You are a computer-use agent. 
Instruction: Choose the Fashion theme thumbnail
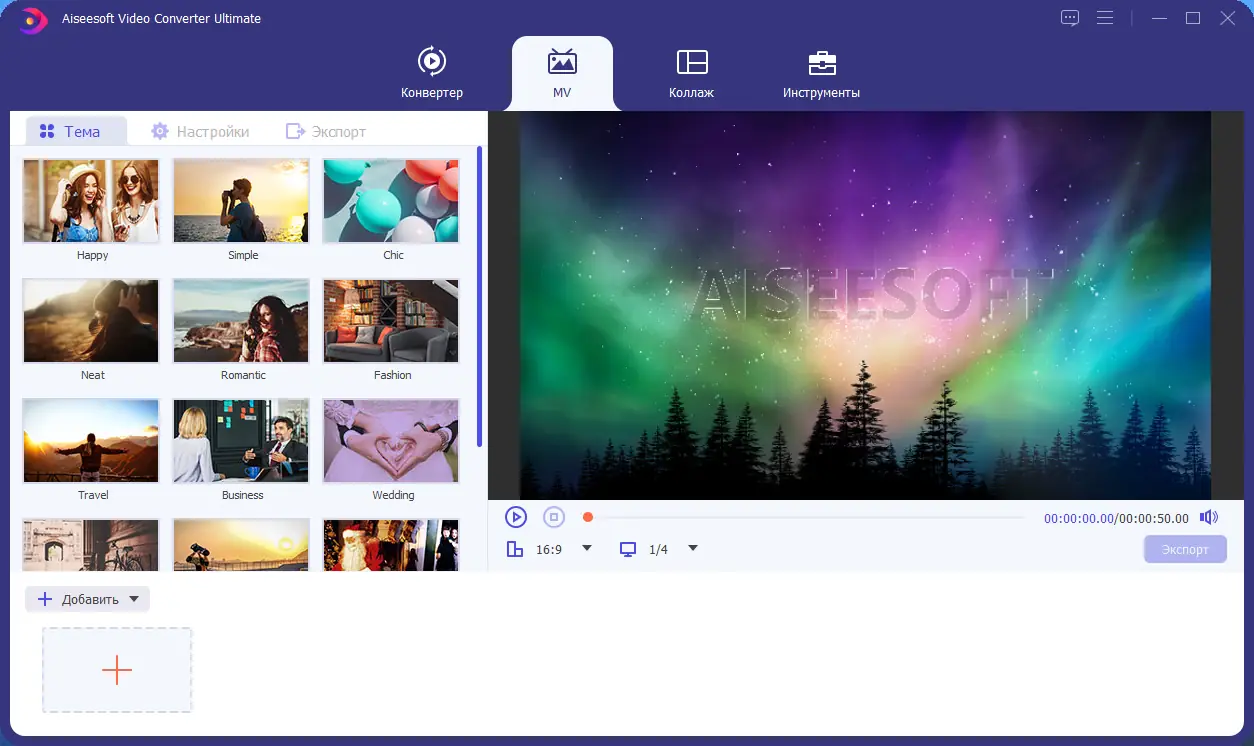391,321
